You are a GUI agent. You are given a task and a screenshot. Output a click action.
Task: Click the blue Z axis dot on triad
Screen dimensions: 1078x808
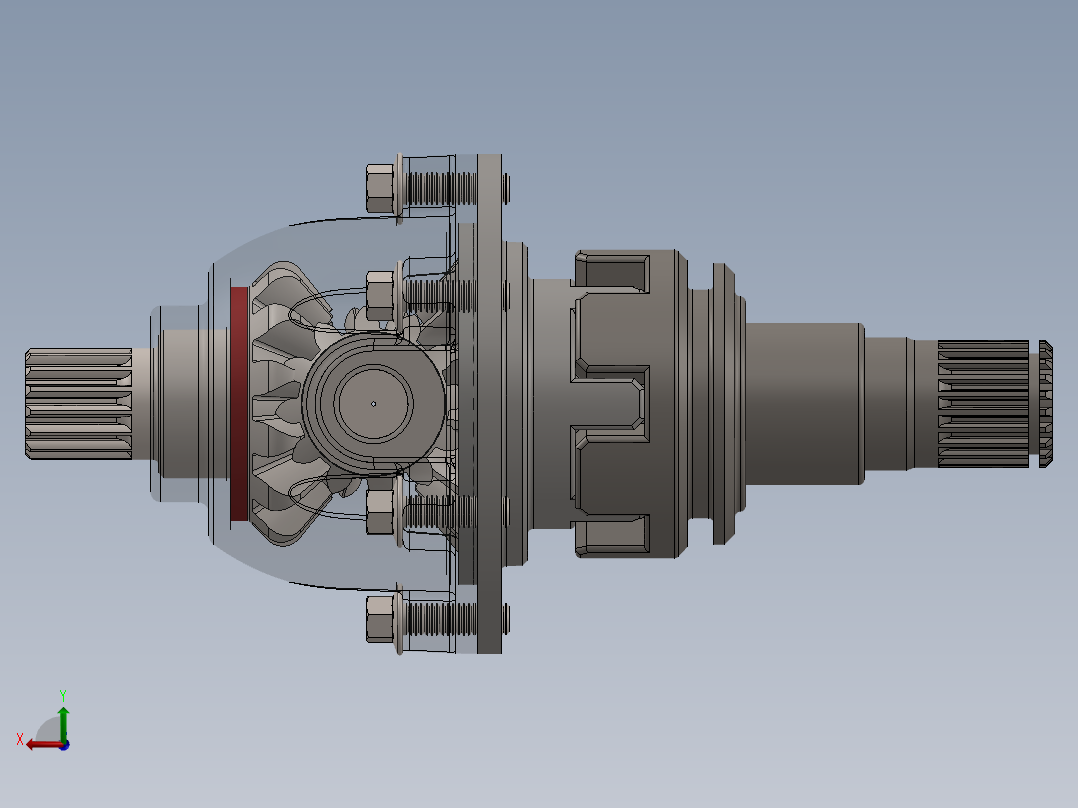(x=65, y=745)
